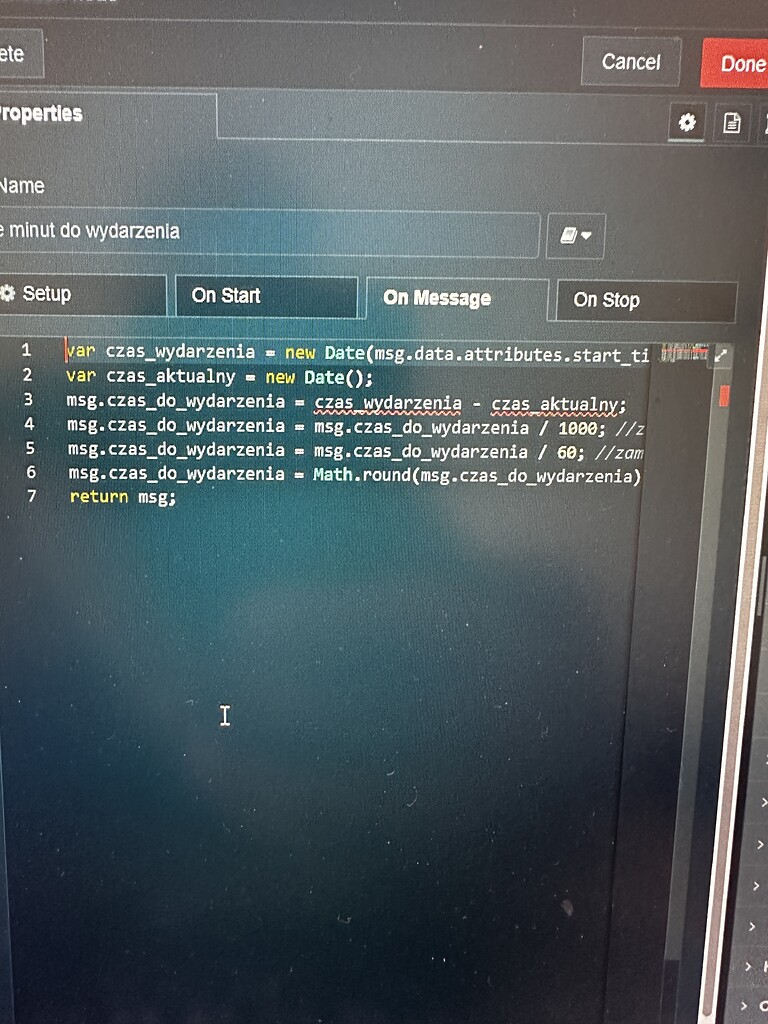
Task: Open the library book dropdown
Action: click(576, 235)
